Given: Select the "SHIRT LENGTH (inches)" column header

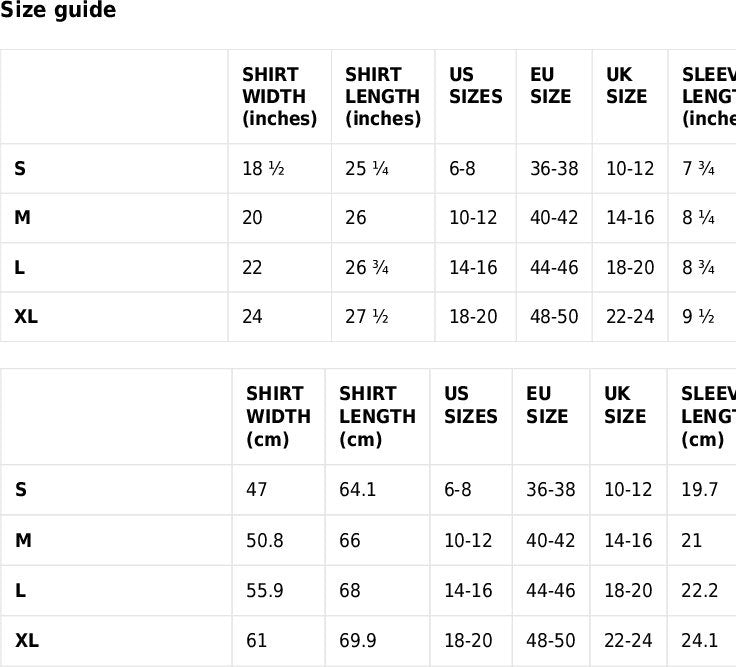Looking at the screenshot, I should [x=382, y=97].
